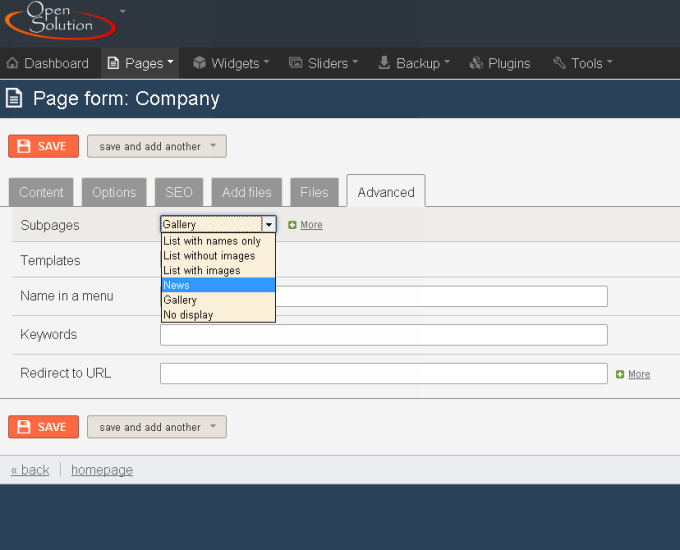Click the Backup download icon
Viewport: 680px width, 550px height.
click(x=384, y=63)
